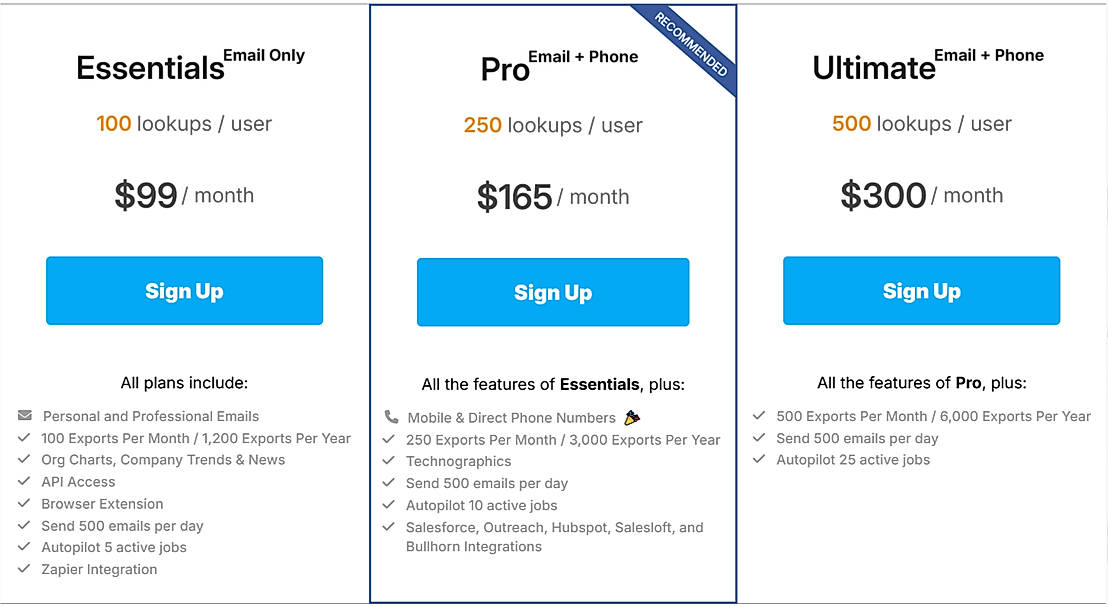Click the checkmark beside 6,000 Exports Per Year
The image size is (1108, 607).
click(x=760, y=416)
